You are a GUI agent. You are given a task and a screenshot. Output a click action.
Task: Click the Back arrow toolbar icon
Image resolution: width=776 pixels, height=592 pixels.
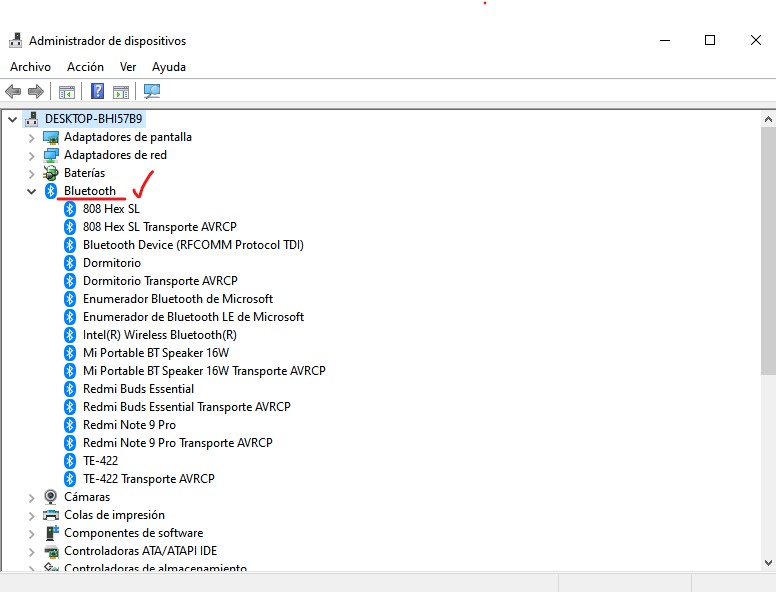pyautogui.click(x=13, y=92)
